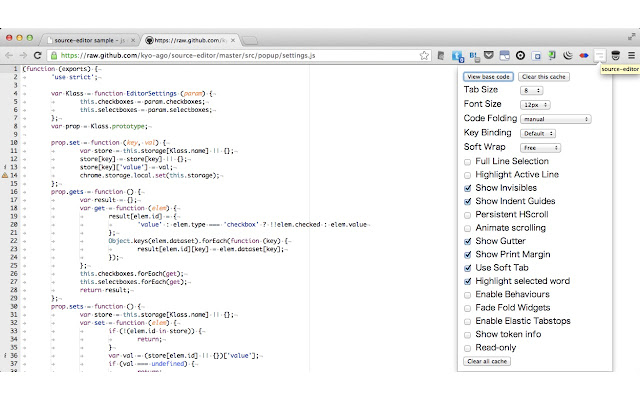640x400 pixels.
Task: Click 'use strict' text on line 2
Action: (72, 77)
